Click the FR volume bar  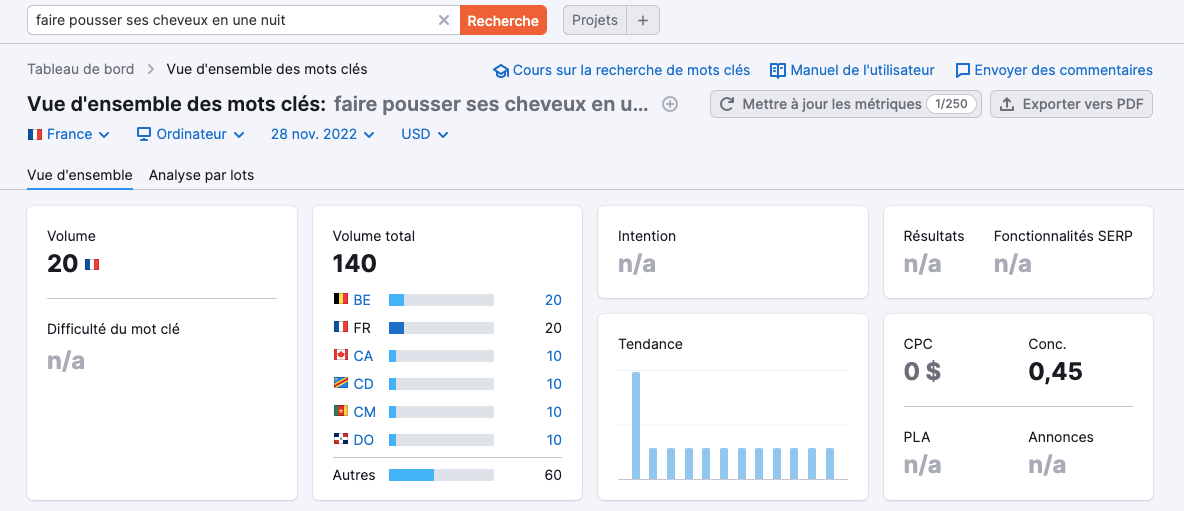pyautogui.click(x=441, y=328)
